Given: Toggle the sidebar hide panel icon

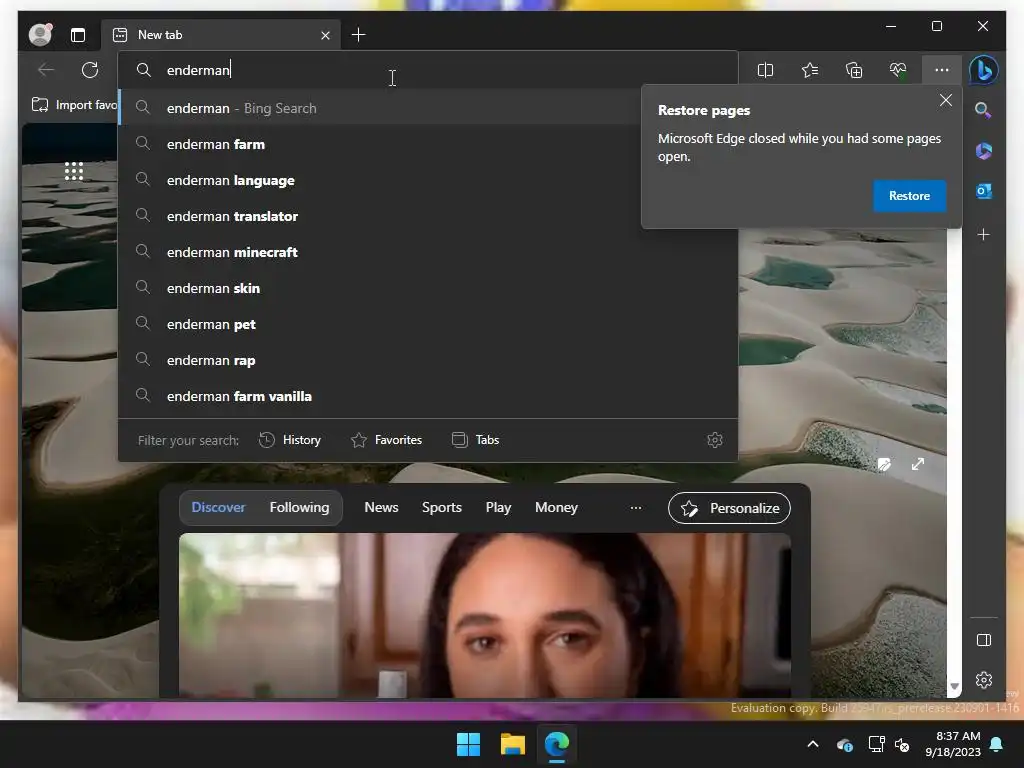Looking at the screenshot, I should pos(984,640).
